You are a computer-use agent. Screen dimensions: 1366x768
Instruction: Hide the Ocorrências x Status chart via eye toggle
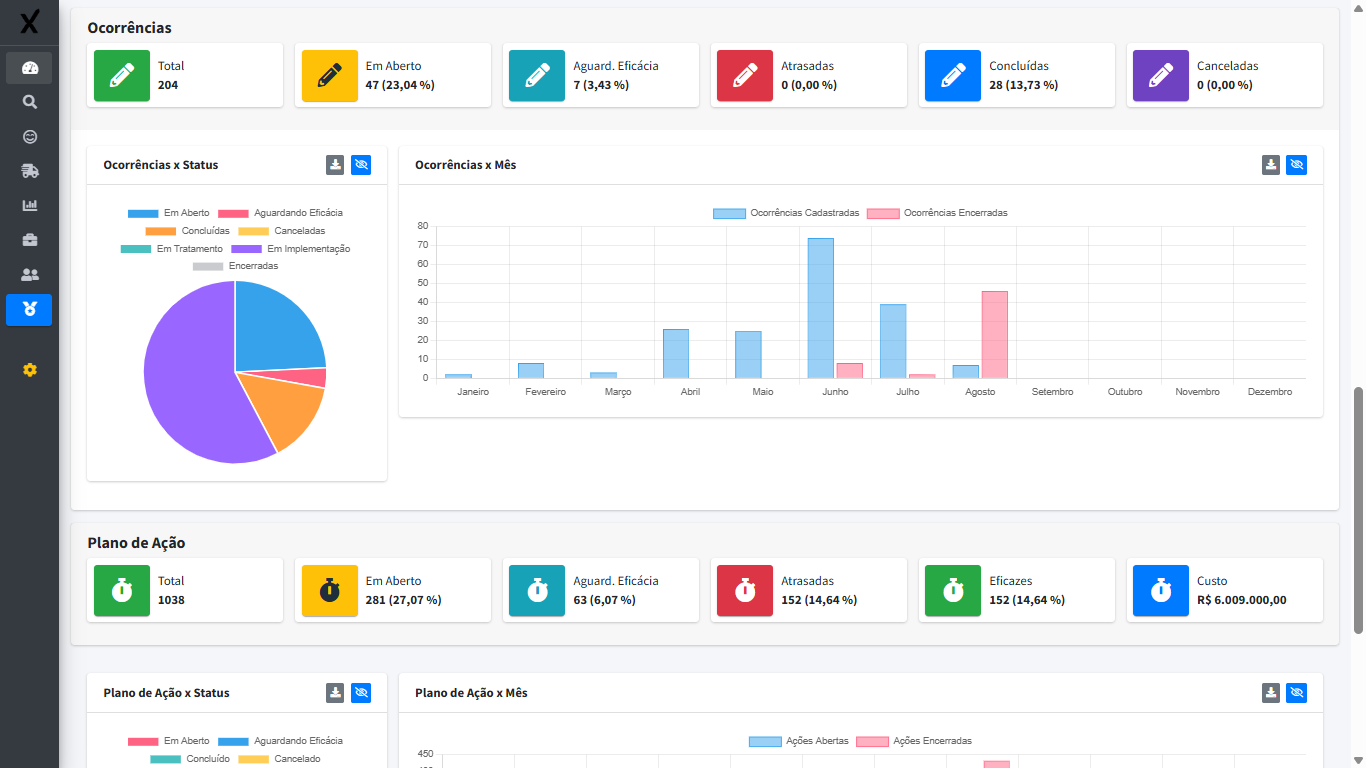(361, 164)
